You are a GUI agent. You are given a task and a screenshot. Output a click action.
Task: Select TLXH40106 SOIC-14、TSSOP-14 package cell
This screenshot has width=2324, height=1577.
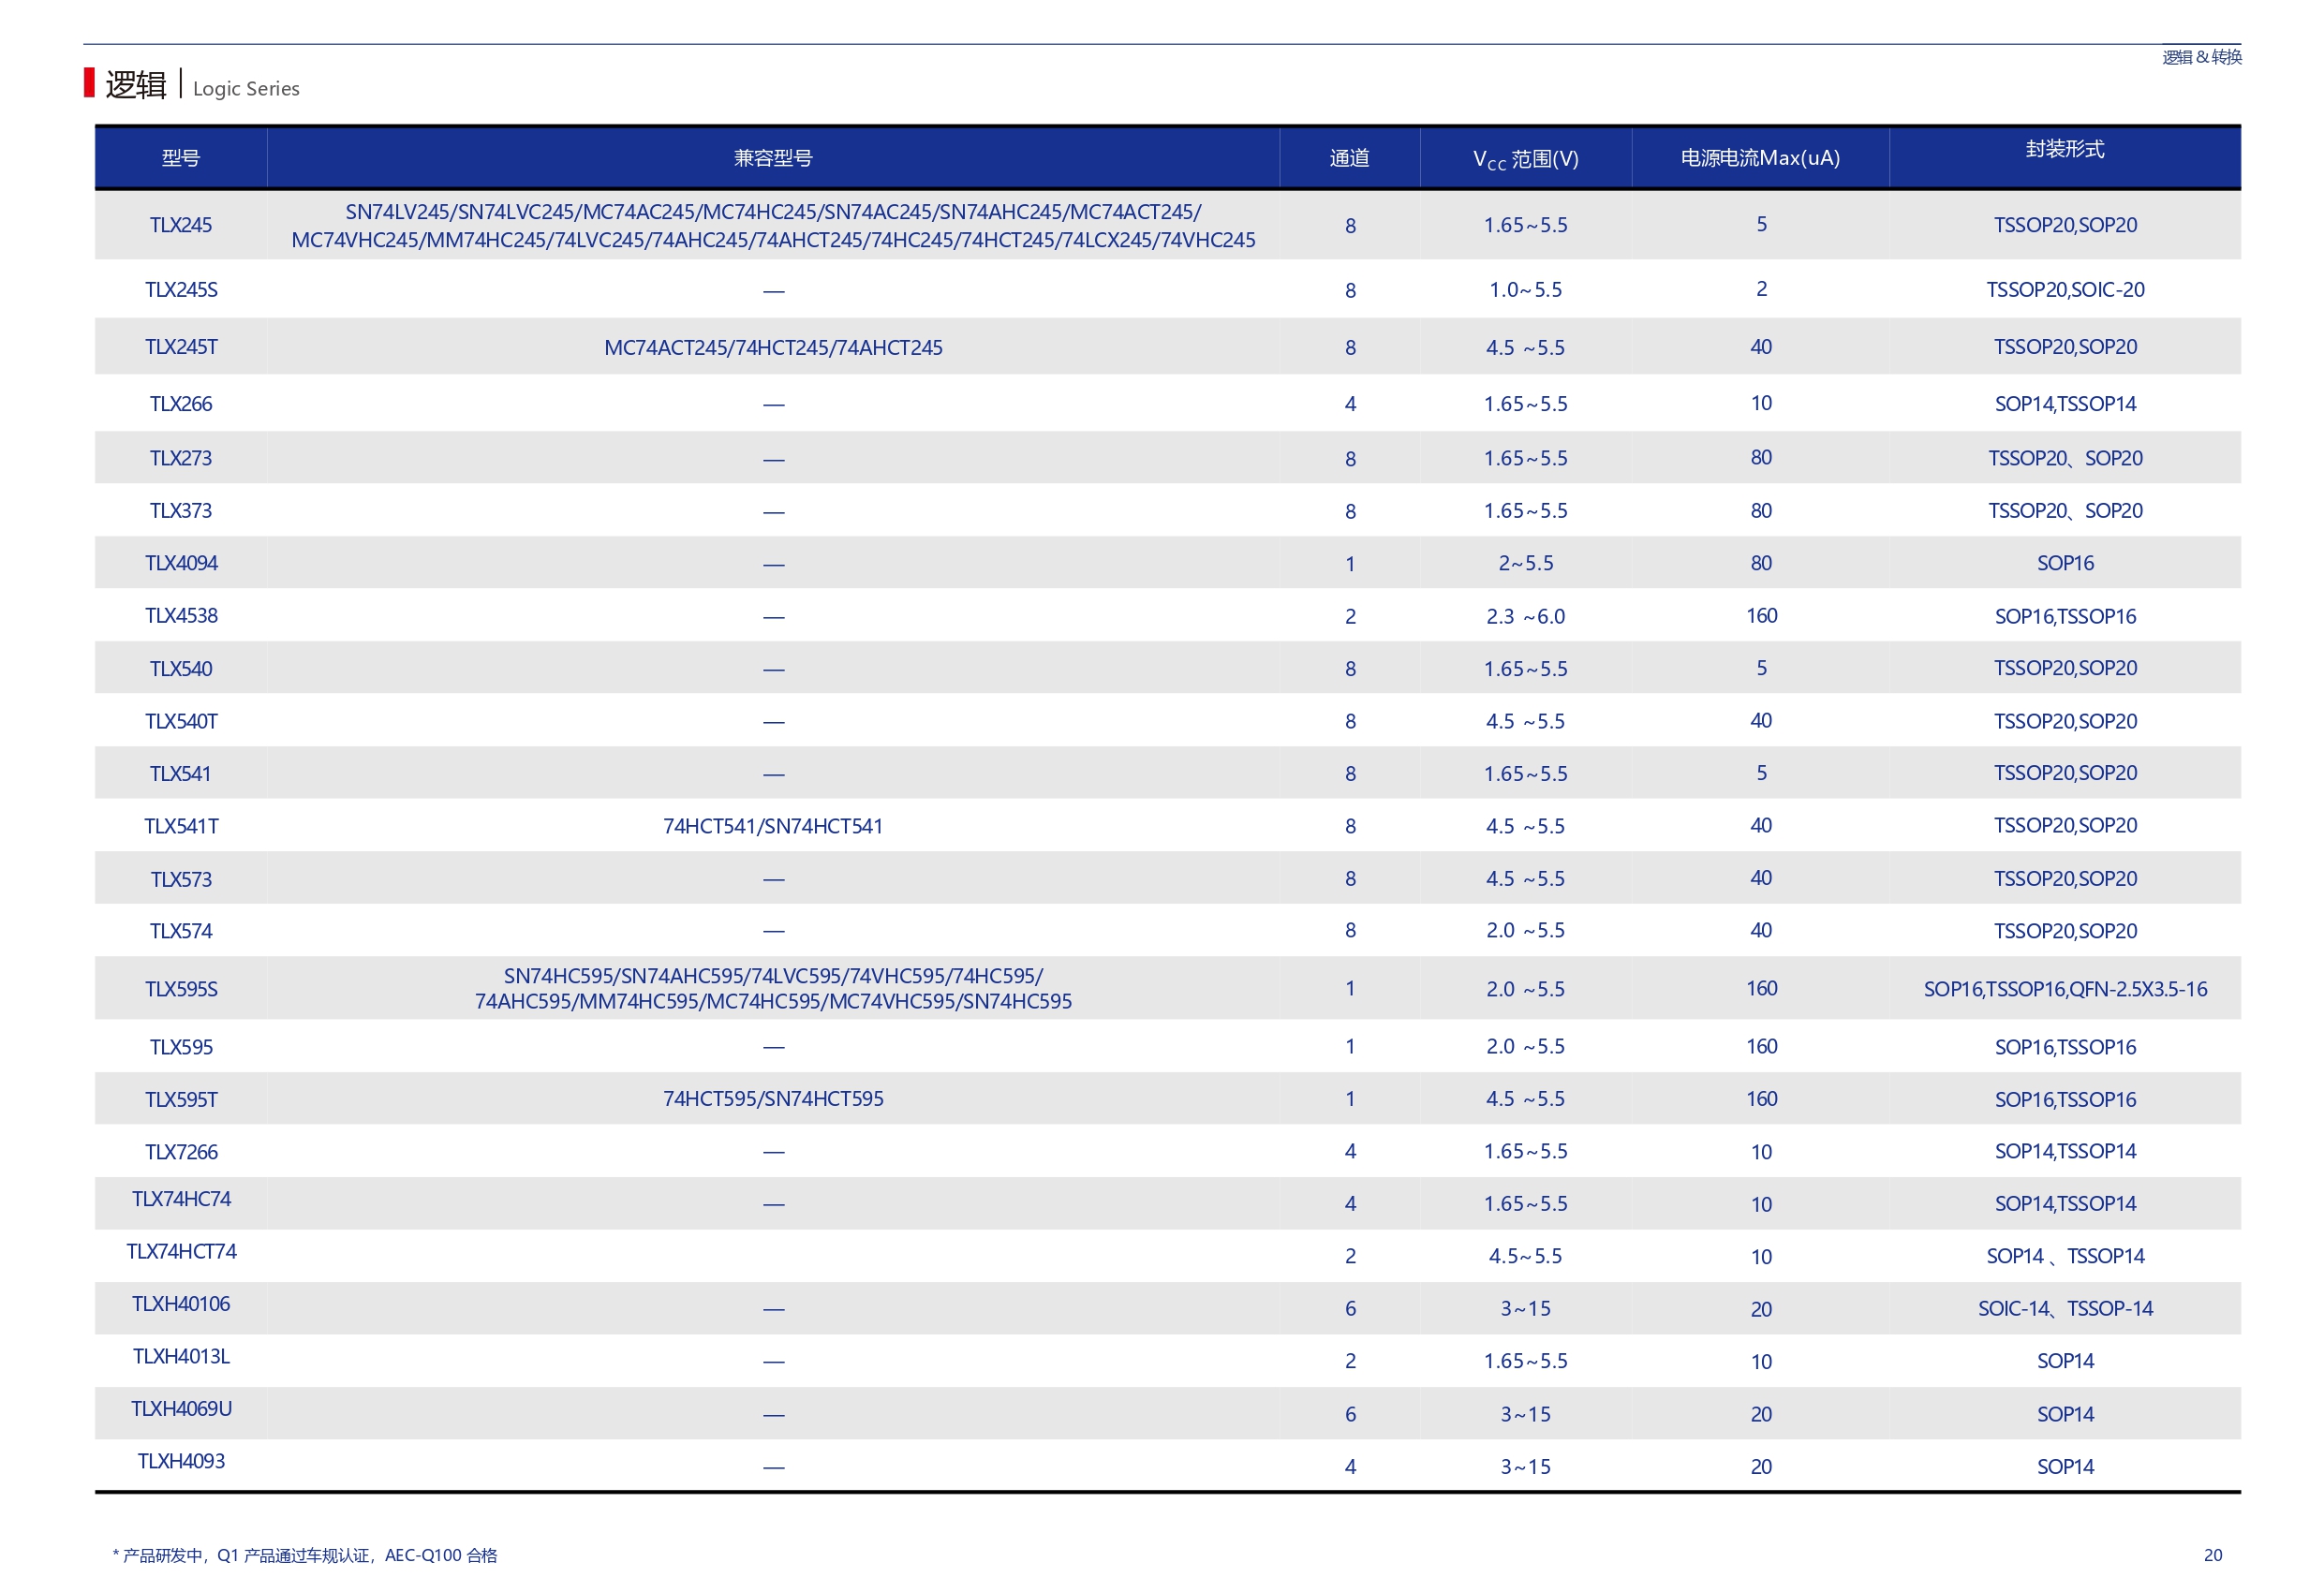[2065, 1309]
